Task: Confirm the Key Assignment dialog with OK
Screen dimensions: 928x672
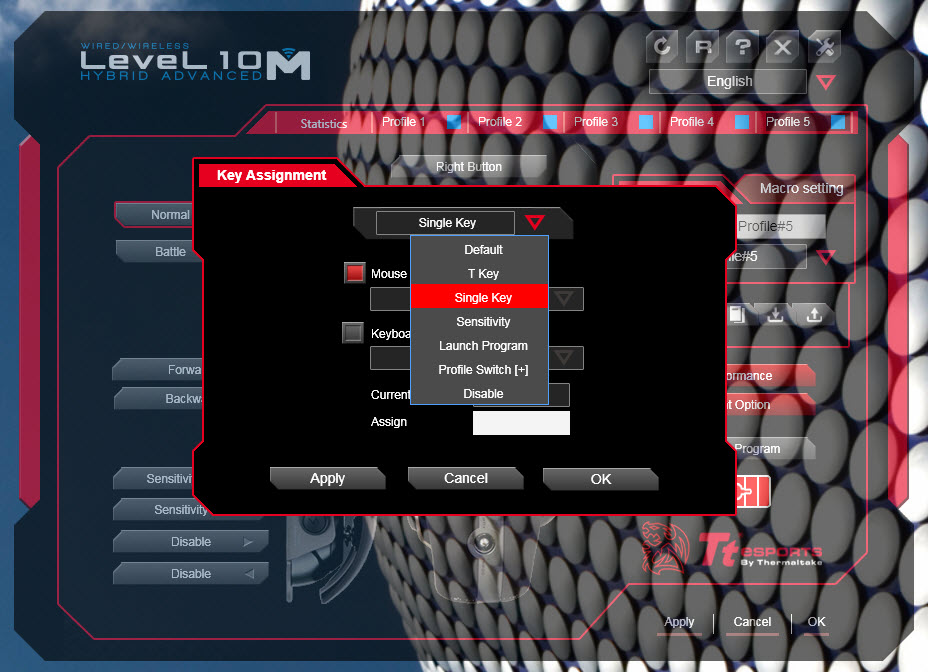Action: 601,479
